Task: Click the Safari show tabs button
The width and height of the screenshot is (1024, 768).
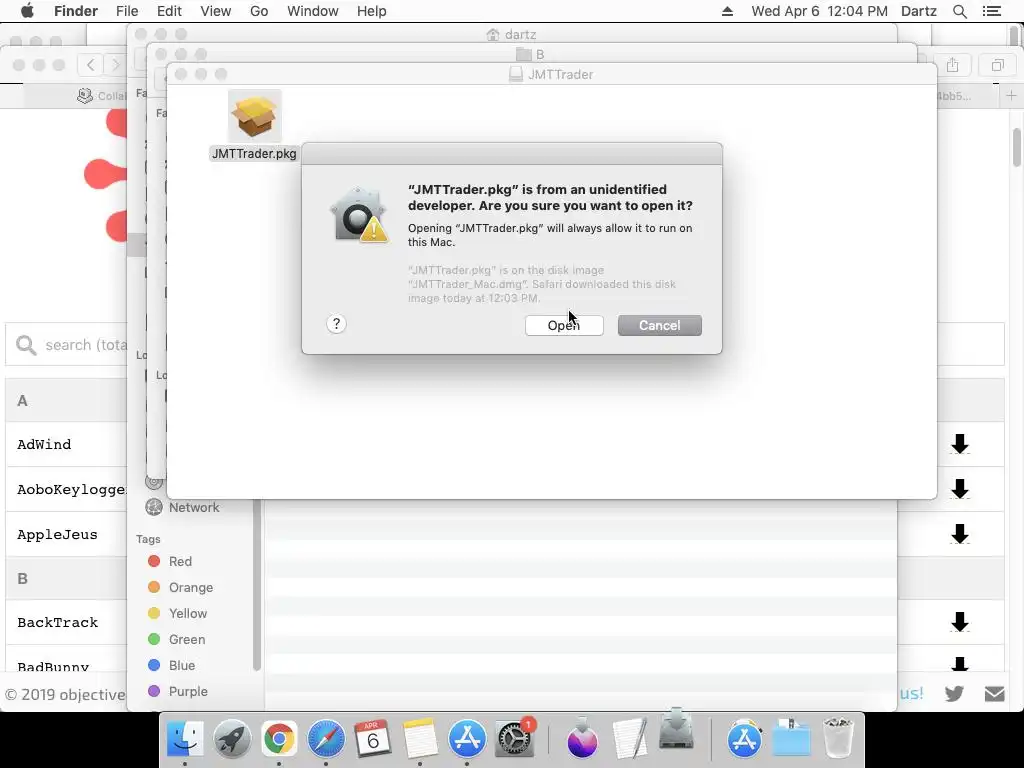Action: point(998,65)
